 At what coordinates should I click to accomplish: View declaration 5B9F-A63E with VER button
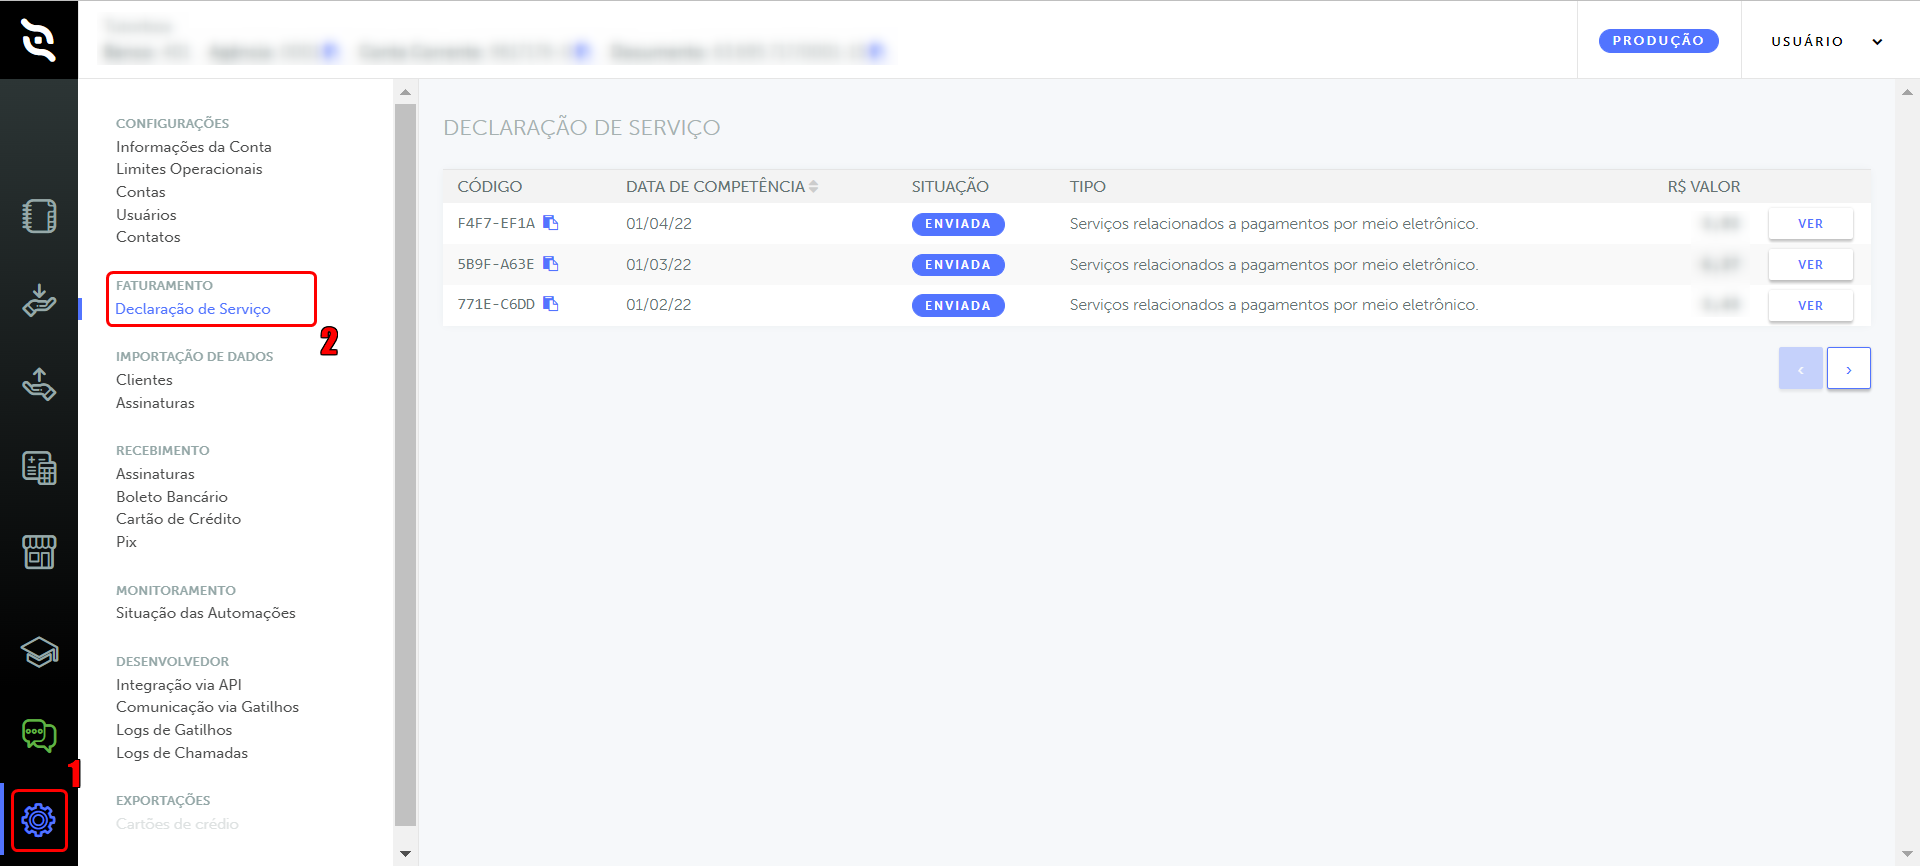[1810, 265]
